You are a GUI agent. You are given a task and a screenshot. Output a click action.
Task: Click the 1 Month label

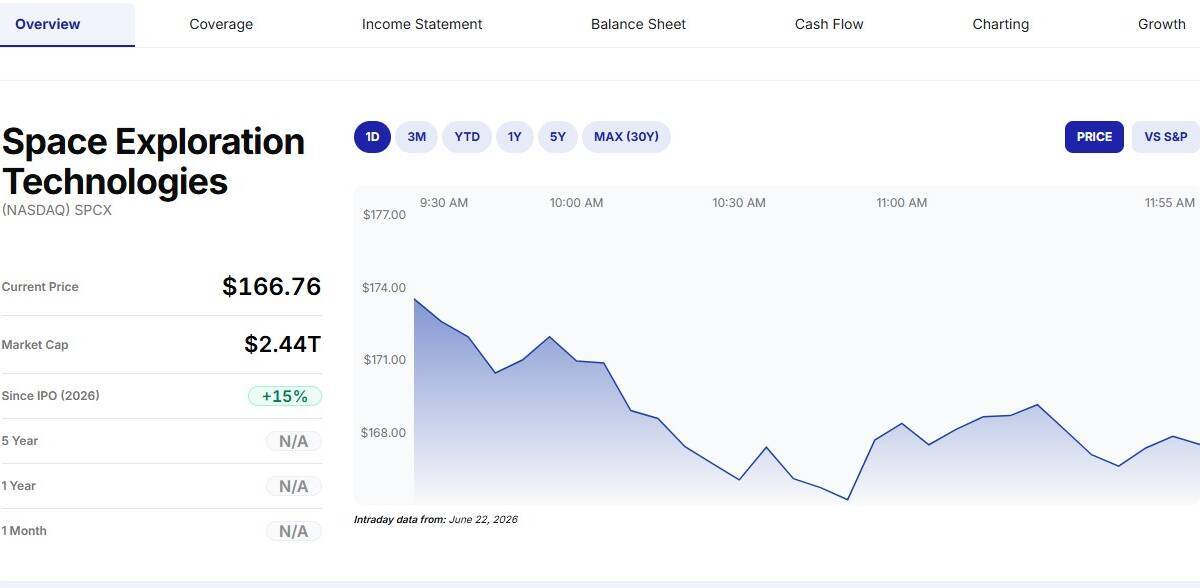(x=24, y=531)
